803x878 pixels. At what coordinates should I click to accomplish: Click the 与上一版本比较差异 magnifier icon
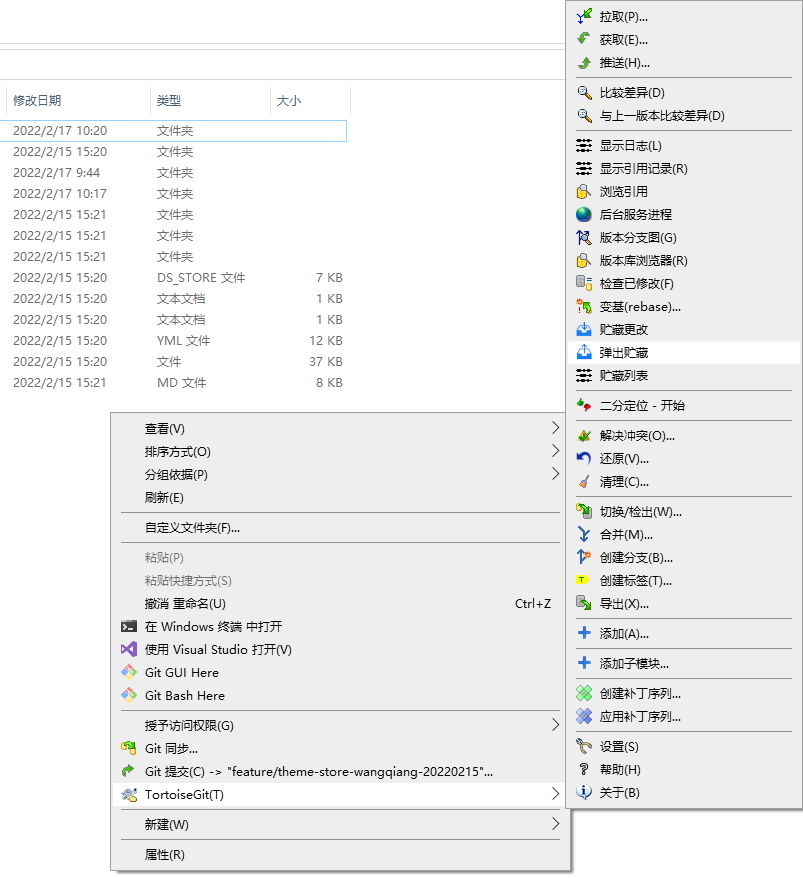click(584, 115)
